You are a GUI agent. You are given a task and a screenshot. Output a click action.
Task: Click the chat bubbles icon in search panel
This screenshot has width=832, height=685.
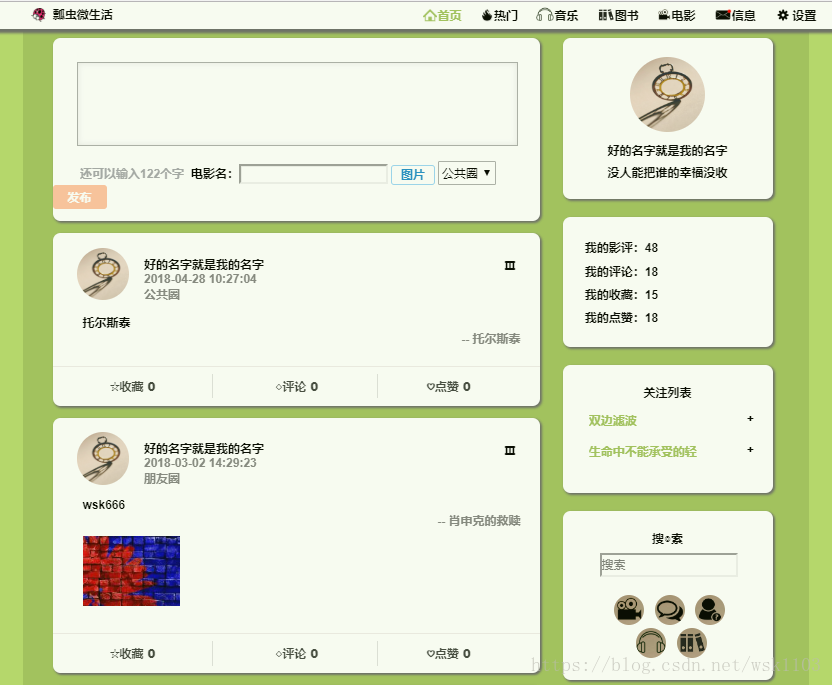(669, 610)
